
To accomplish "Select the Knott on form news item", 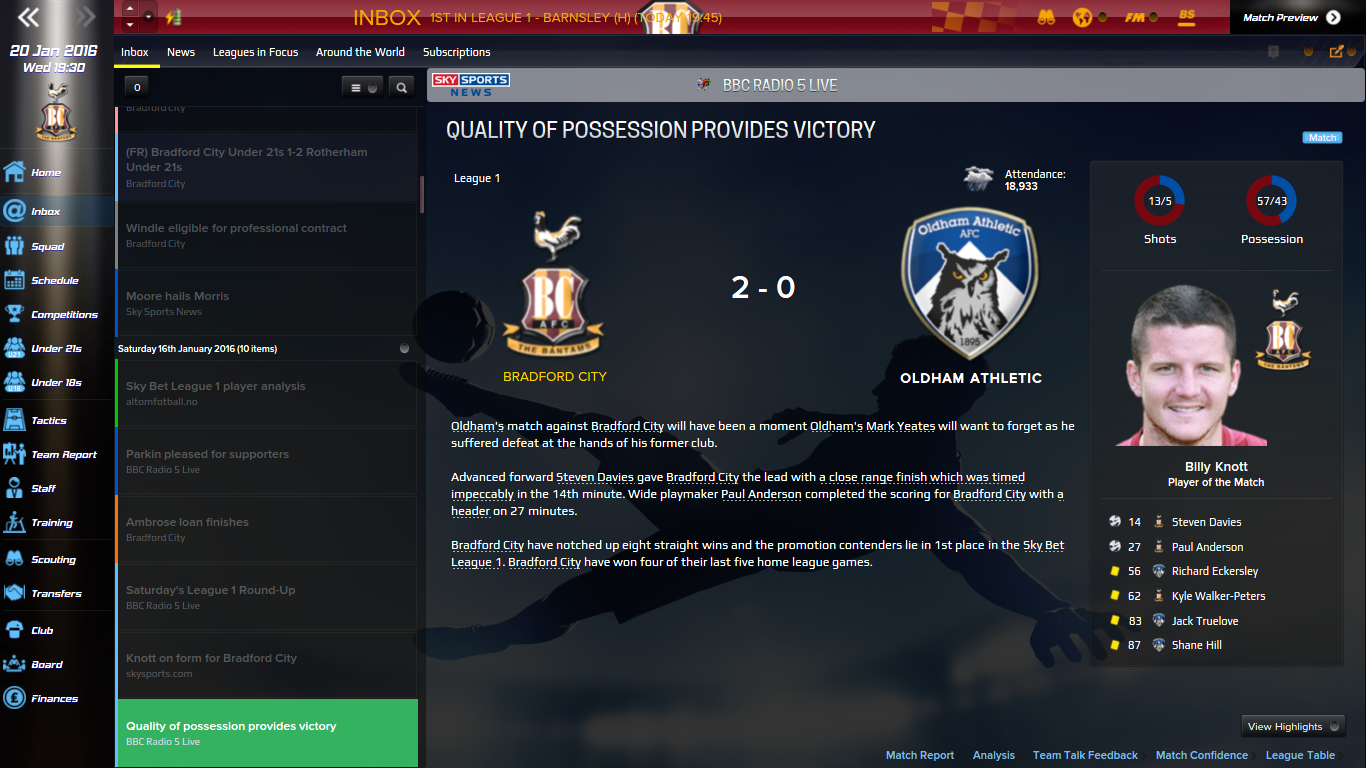I will [266, 665].
